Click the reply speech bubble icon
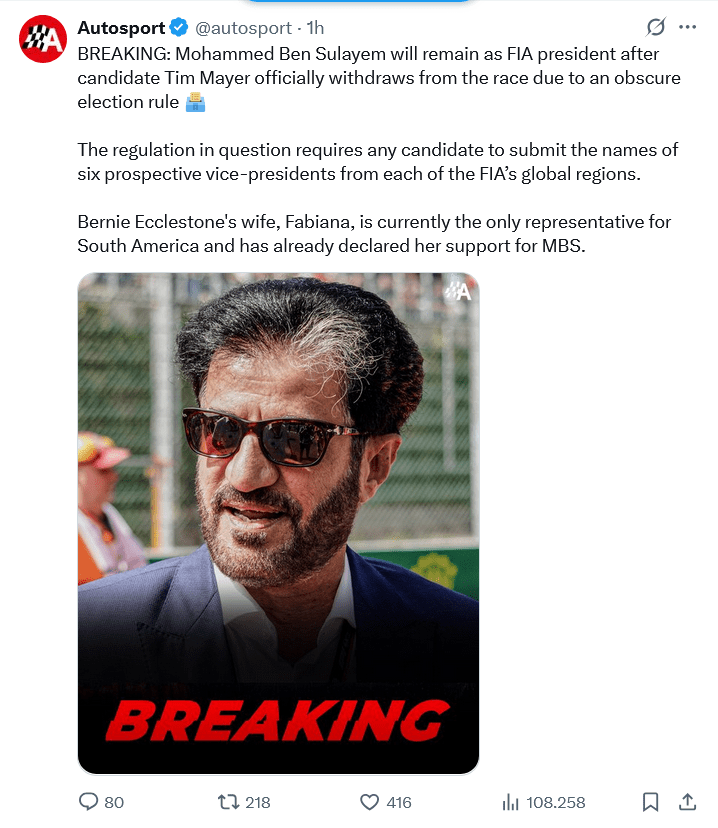The height and width of the screenshot is (828, 718). click(88, 802)
